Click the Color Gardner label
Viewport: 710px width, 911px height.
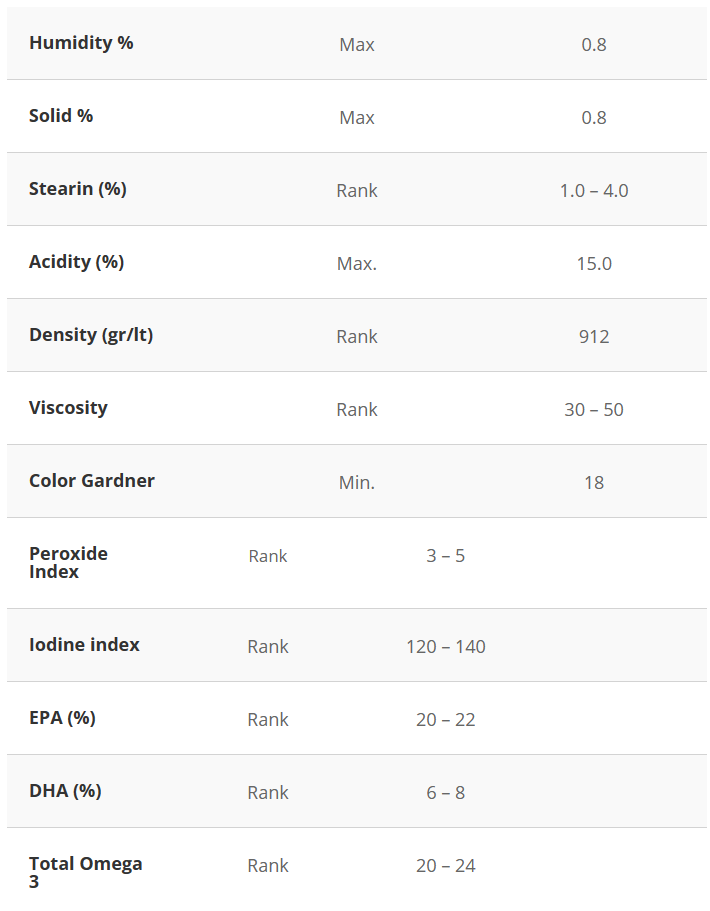(92, 481)
